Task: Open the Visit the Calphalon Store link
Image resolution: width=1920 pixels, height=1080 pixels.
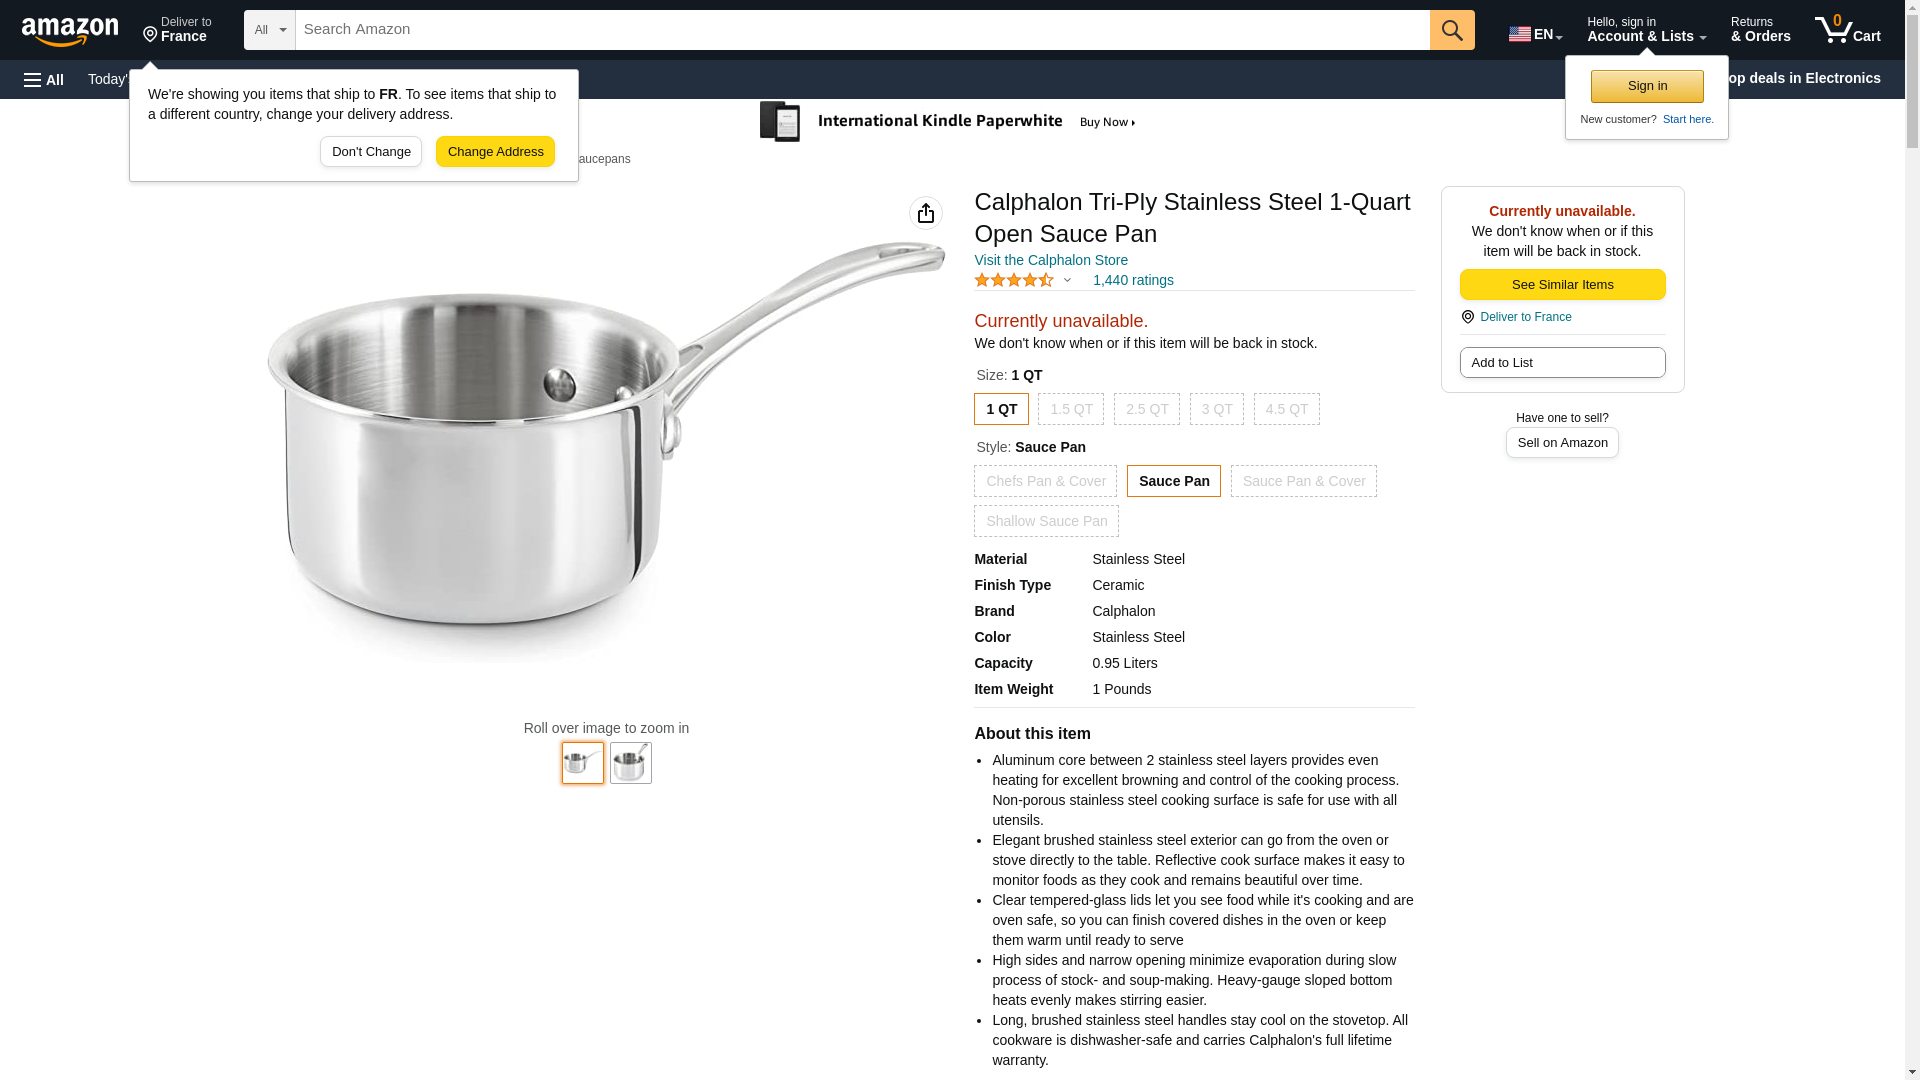Action: point(1051,260)
